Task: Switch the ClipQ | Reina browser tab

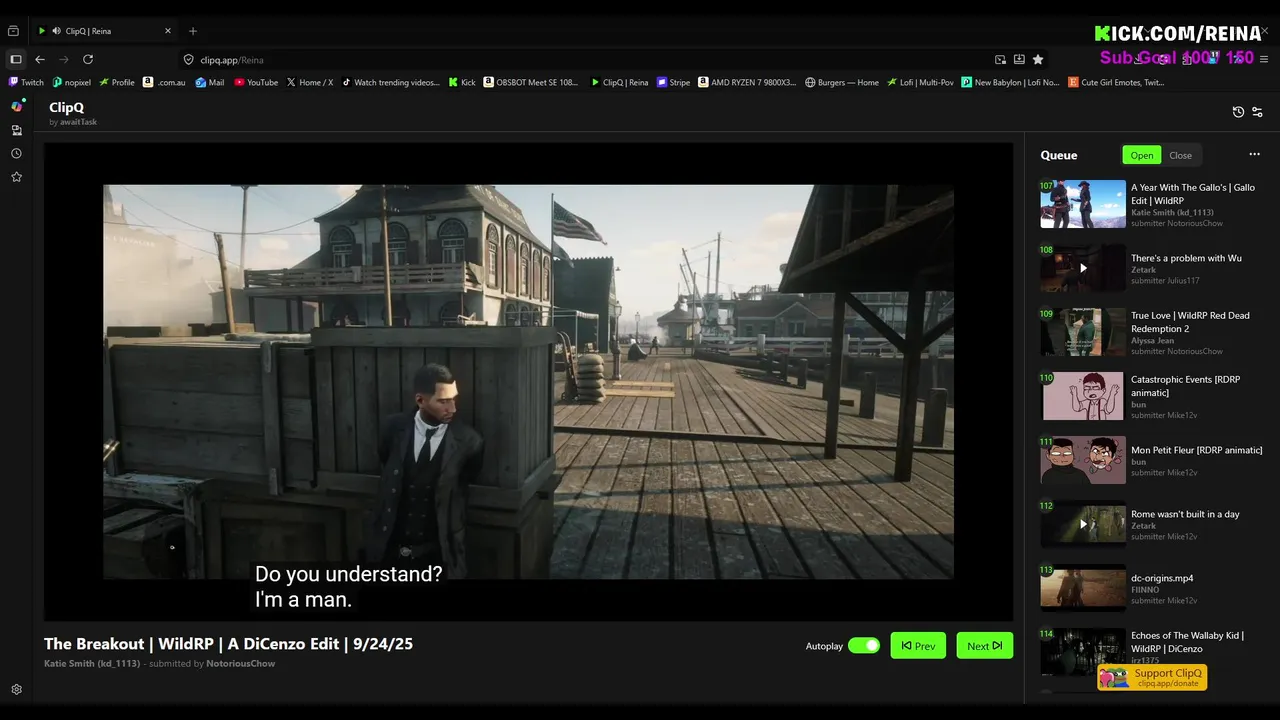Action: [x=104, y=31]
